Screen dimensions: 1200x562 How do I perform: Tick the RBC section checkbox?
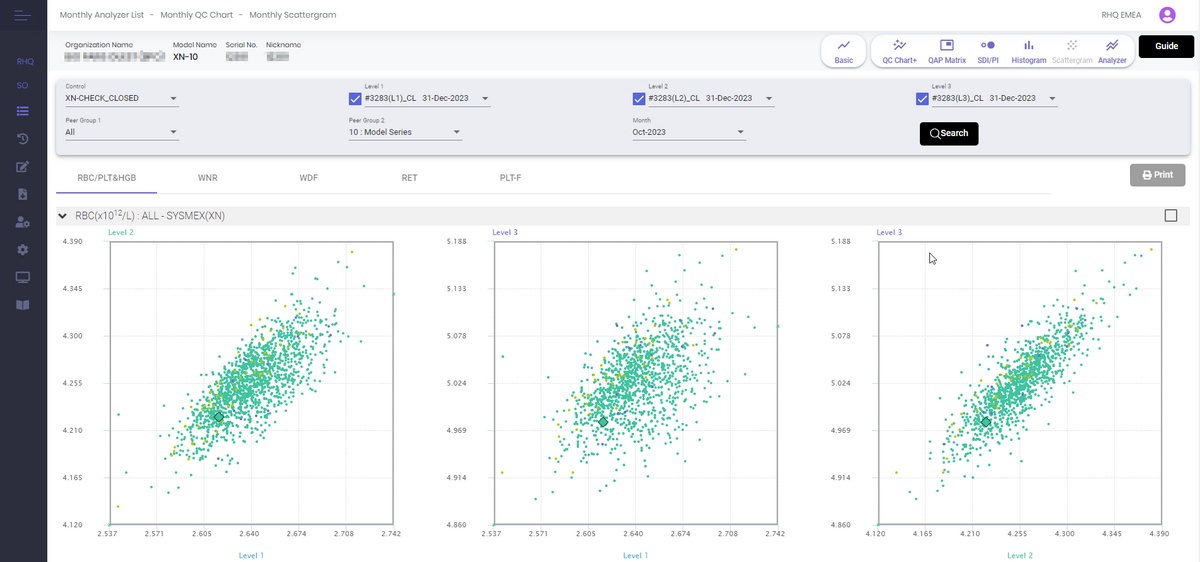click(1171, 215)
